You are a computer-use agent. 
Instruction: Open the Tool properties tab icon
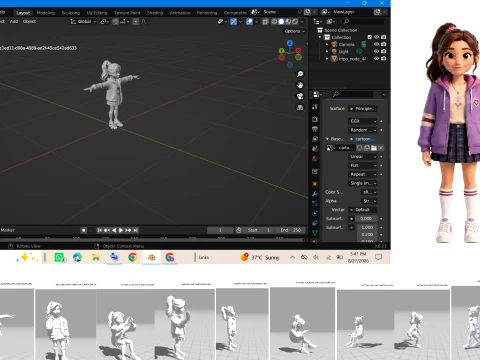(315, 107)
